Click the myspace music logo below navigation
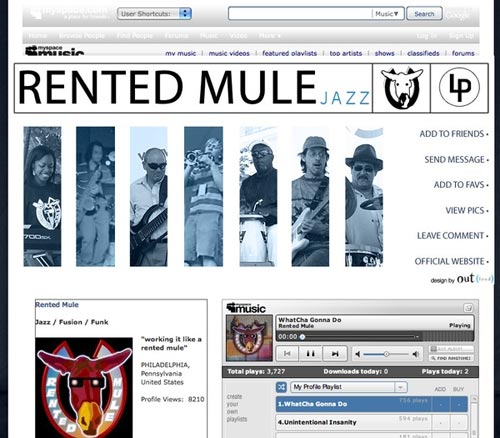Viewport: 500px width, 438px height. [54, 51]
